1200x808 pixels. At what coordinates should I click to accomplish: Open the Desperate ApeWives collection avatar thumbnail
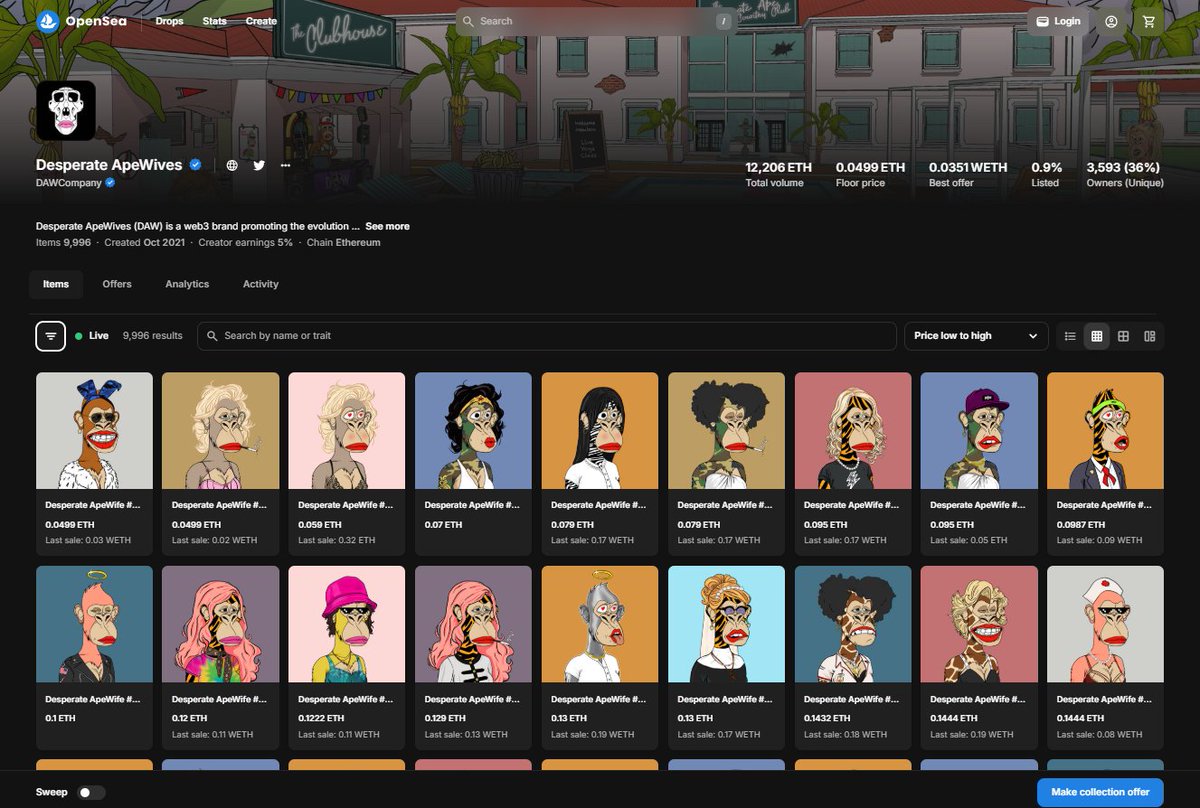[x=64, y=110]
